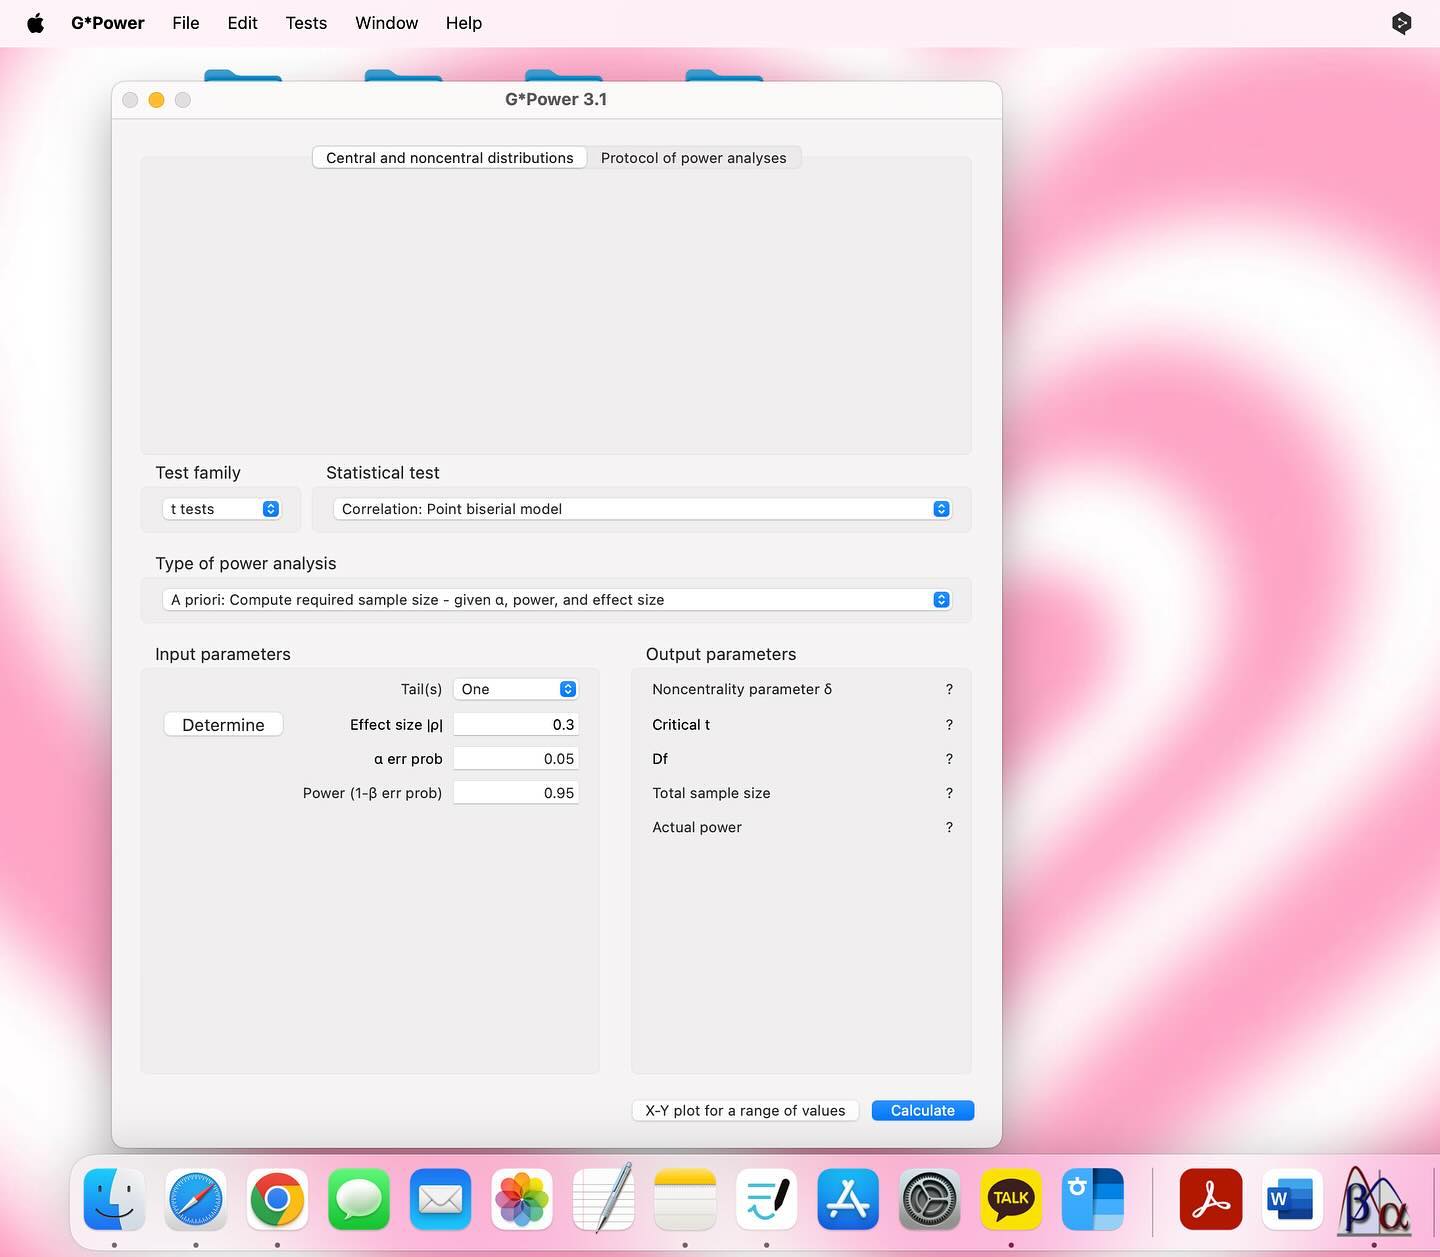Click the Effect size input field
The image size is (1440, 1257).
pos(516,725)
